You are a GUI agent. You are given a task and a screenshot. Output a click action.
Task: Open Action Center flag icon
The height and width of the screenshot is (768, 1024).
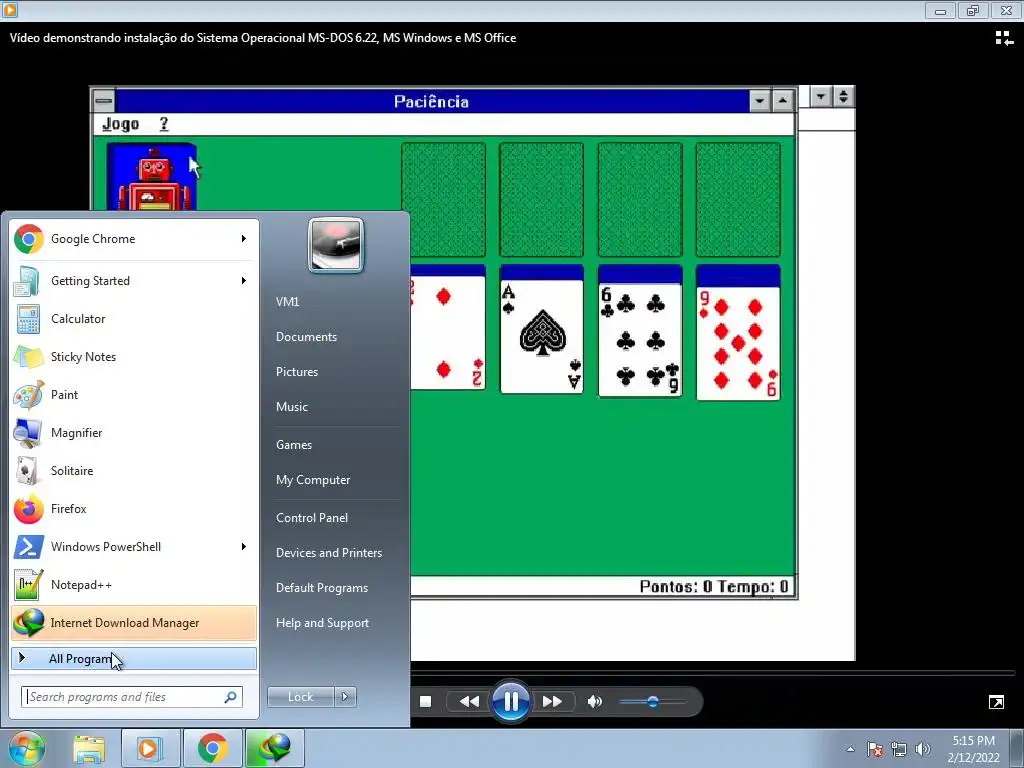coord(874,749)
